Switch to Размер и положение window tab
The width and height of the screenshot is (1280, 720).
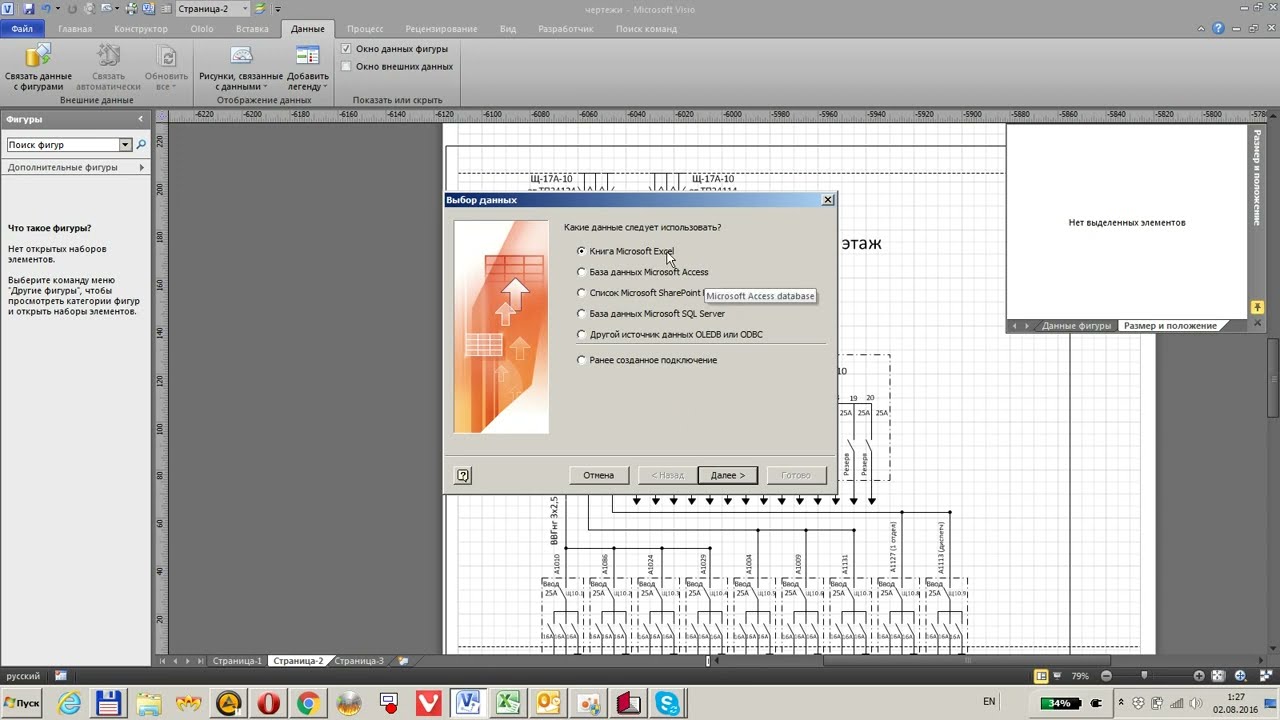1170,326
